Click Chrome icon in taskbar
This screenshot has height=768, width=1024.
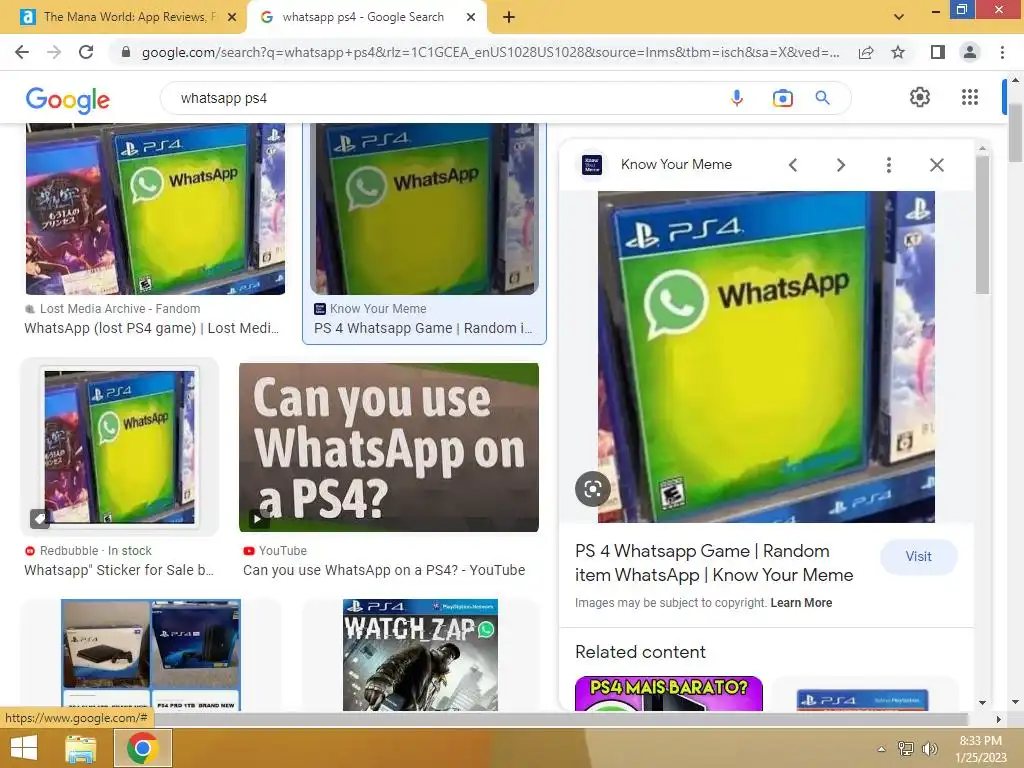pyautogui.click(x=142, y=748)
